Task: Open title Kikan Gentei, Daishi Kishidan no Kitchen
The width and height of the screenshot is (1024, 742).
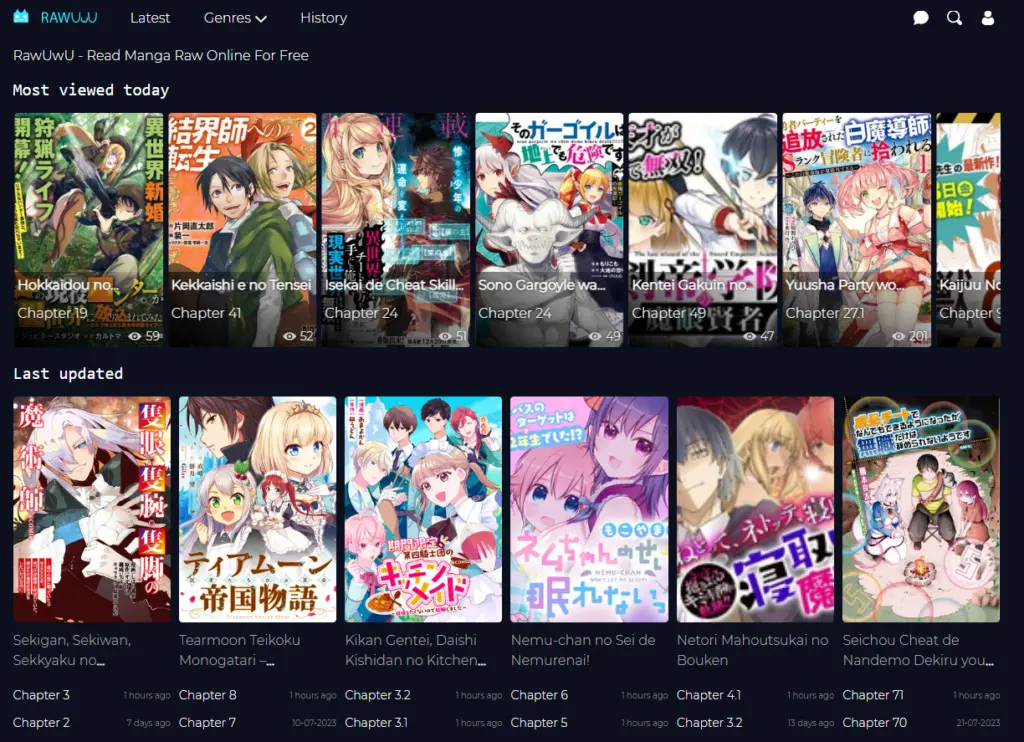Action: click(x=415, y=650)
